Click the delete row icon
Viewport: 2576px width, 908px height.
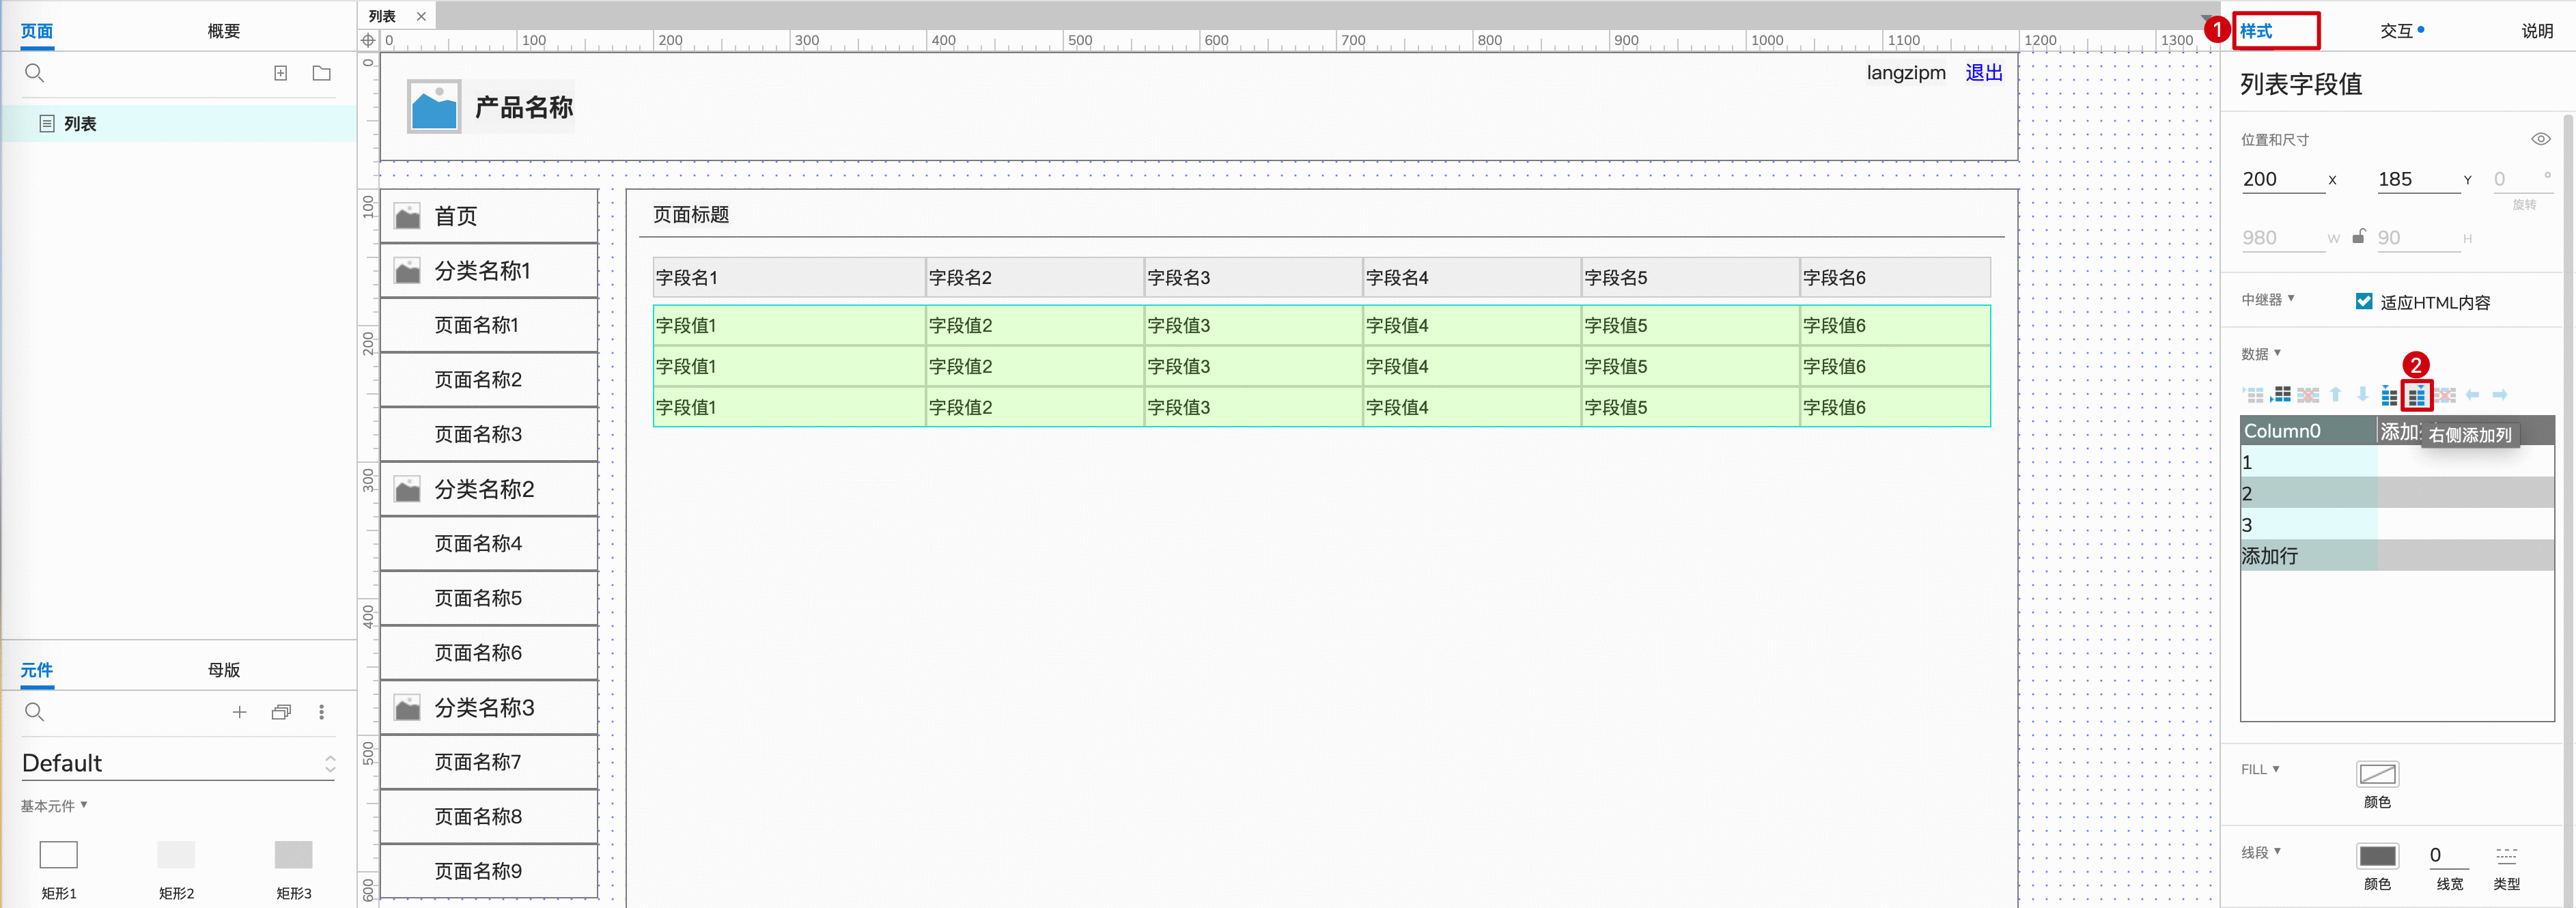(x=2308, y=395)
